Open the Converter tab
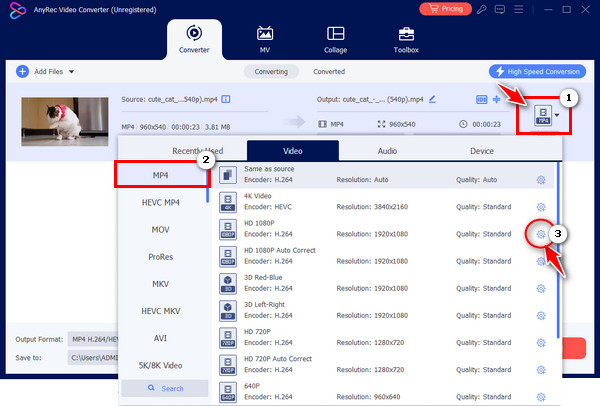600x406 pixels. click(194, 40)
